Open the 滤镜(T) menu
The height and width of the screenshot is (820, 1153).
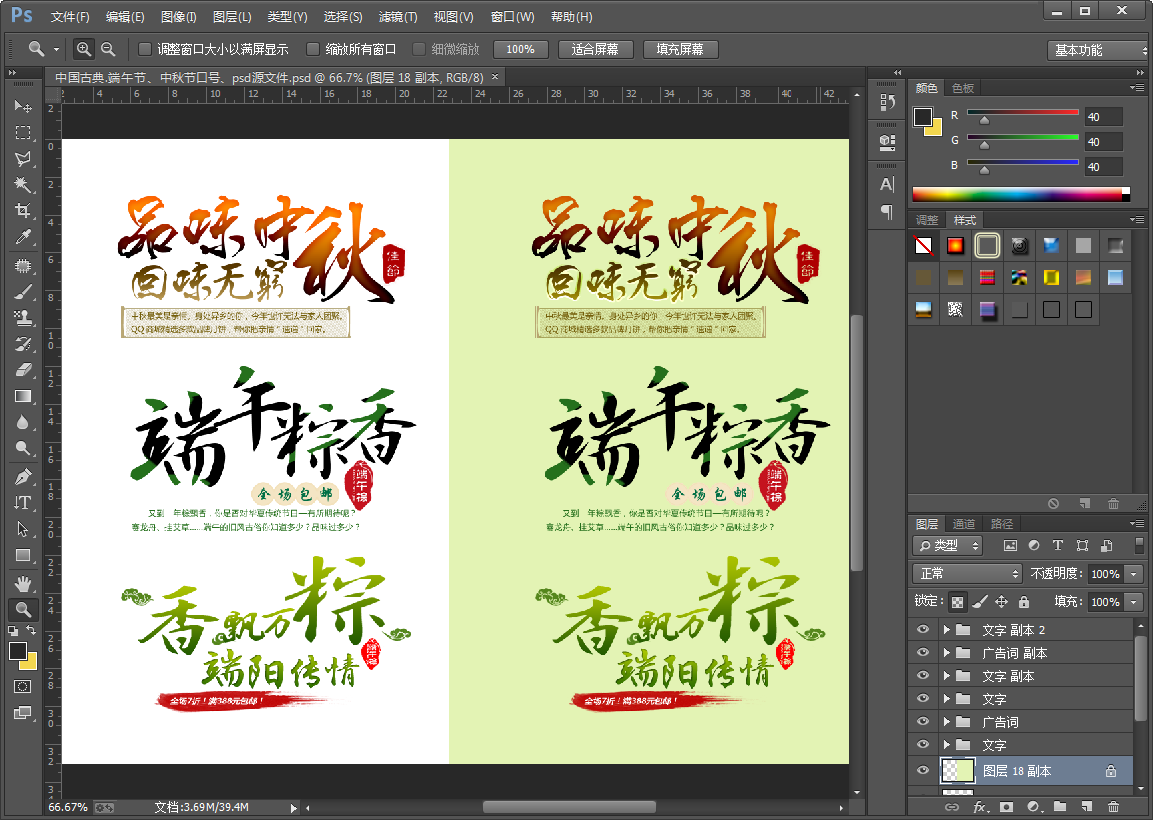[x=398, y=17]
